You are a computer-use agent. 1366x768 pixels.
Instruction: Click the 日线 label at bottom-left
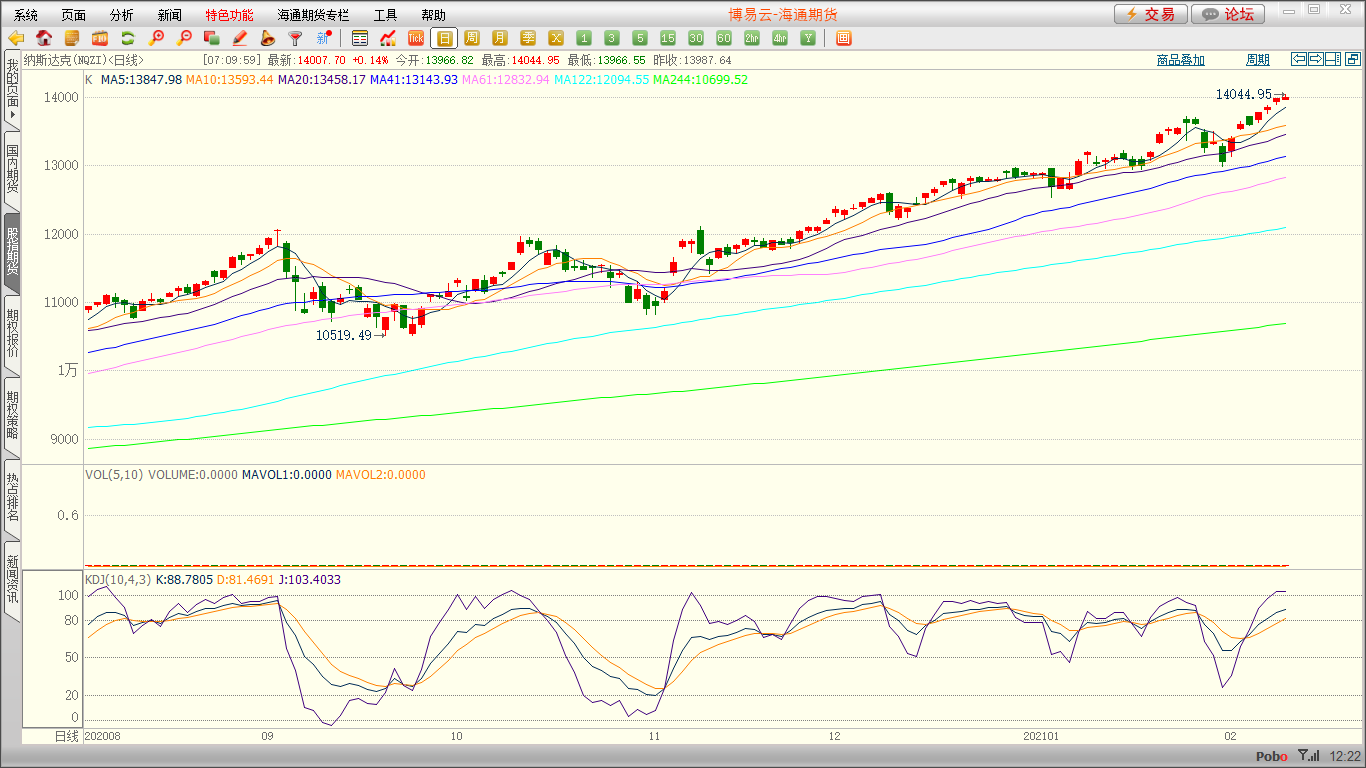click(x=65, y=736)
